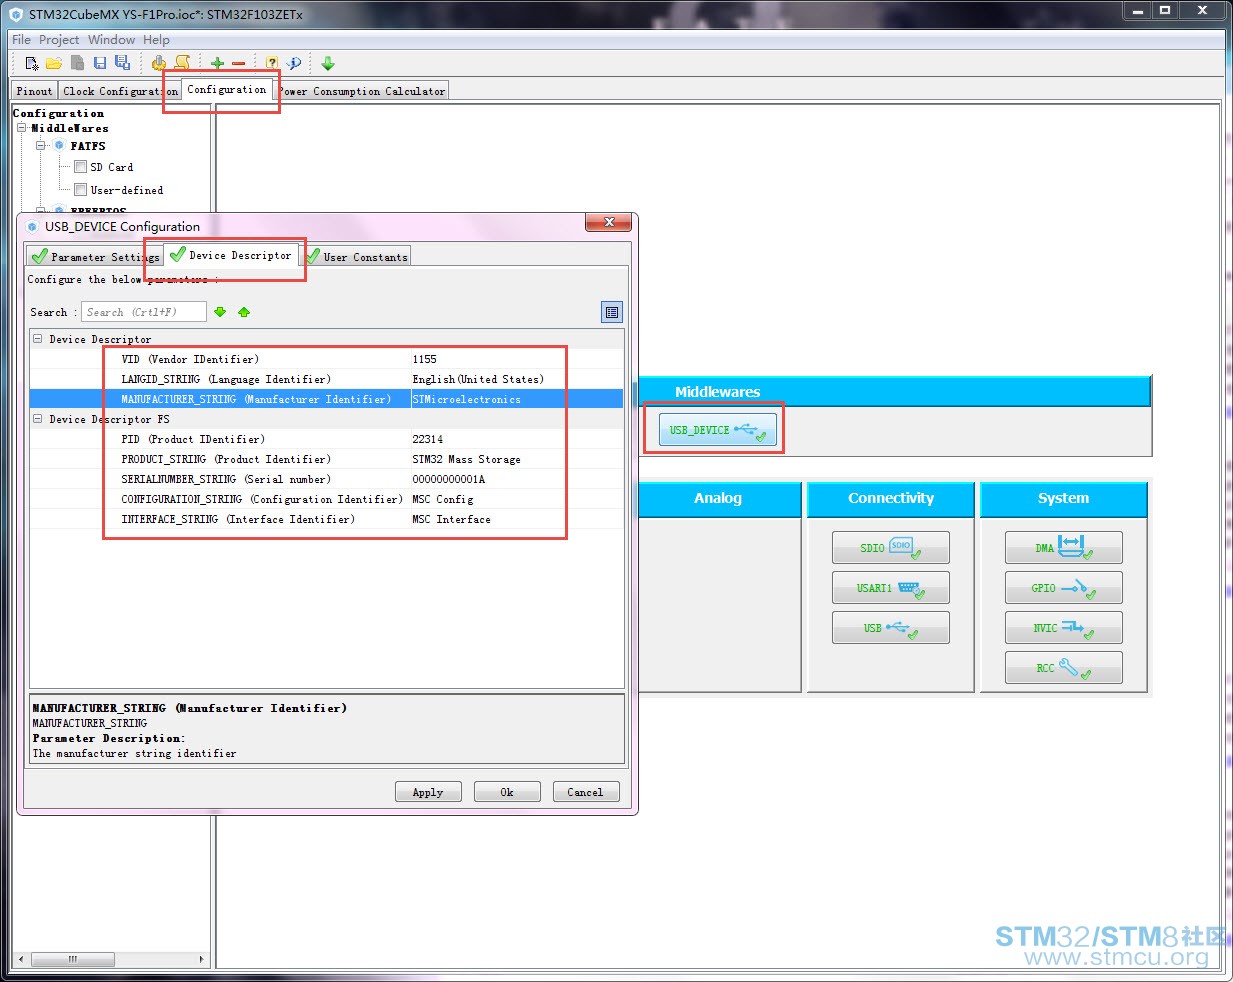Click the green download arrow toolbar icon
The height and width of the screenshot is (982, 1233).
pyautogui.click(x=328, y=63)
